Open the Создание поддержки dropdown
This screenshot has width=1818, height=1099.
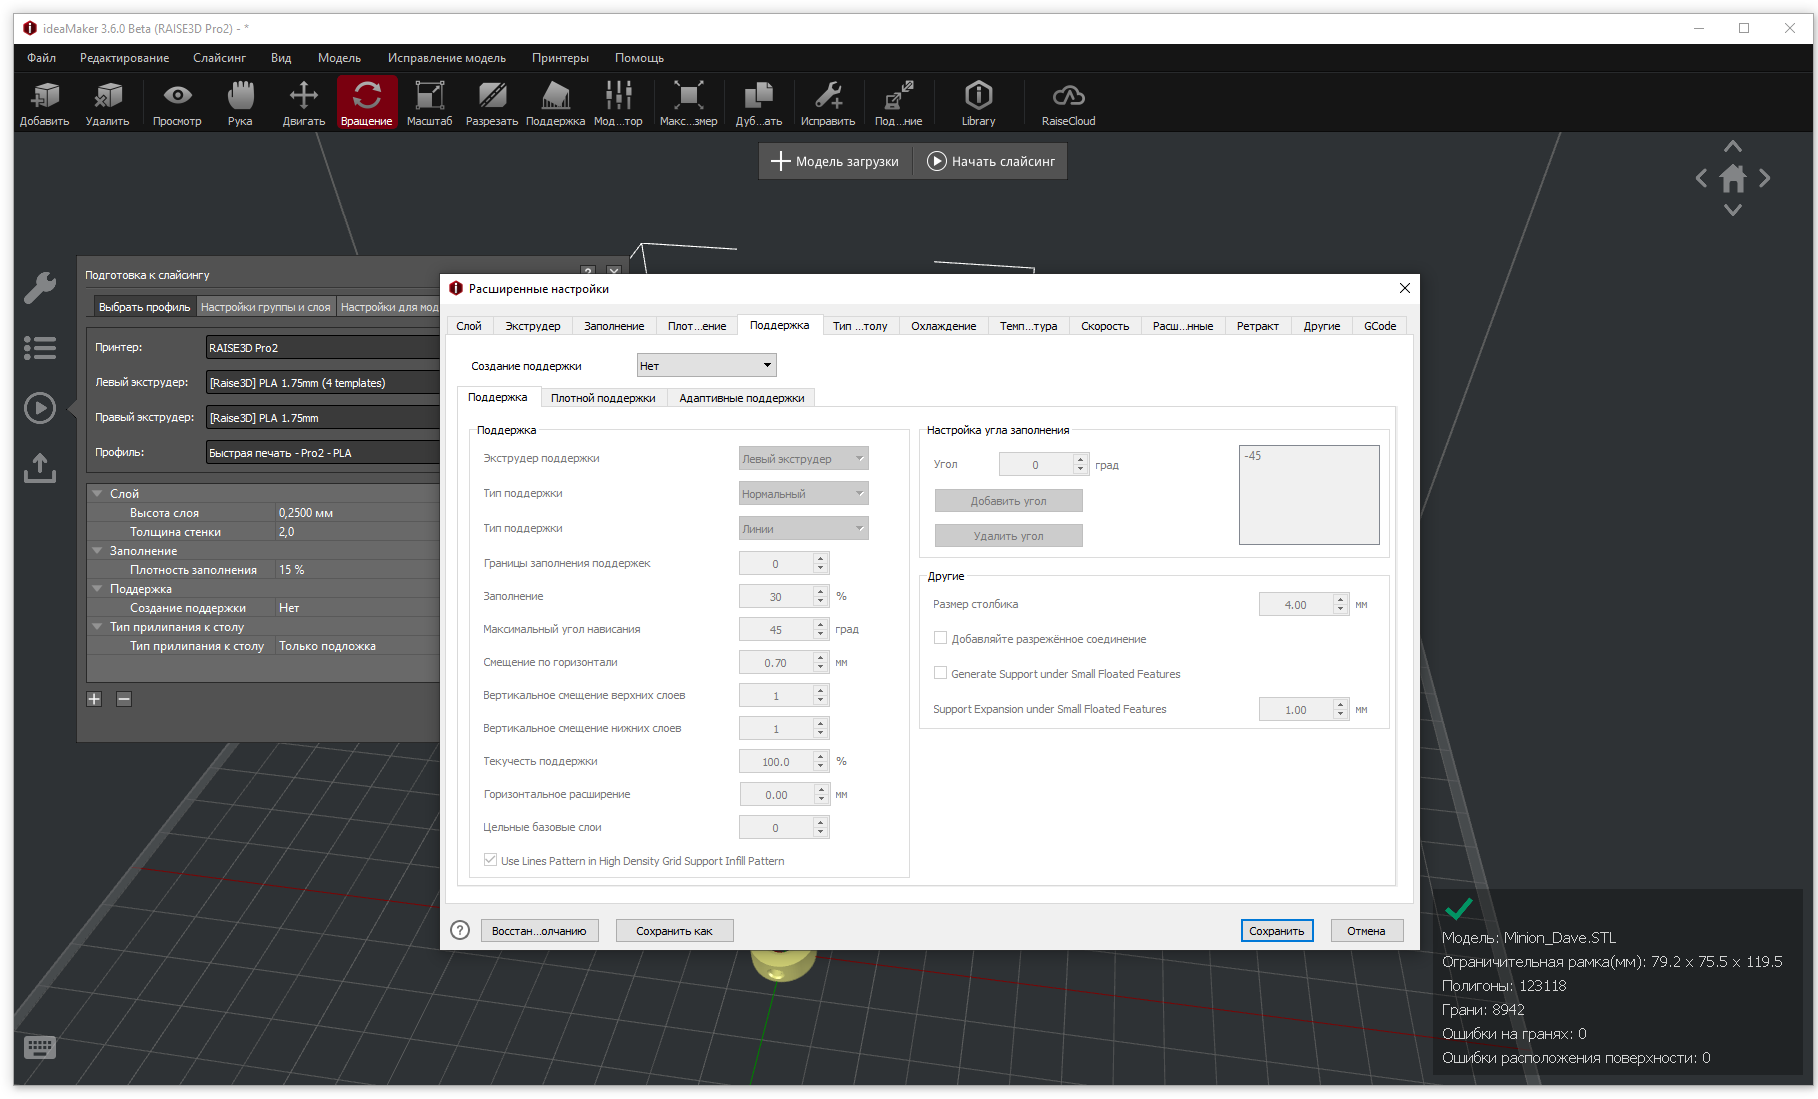706,365
